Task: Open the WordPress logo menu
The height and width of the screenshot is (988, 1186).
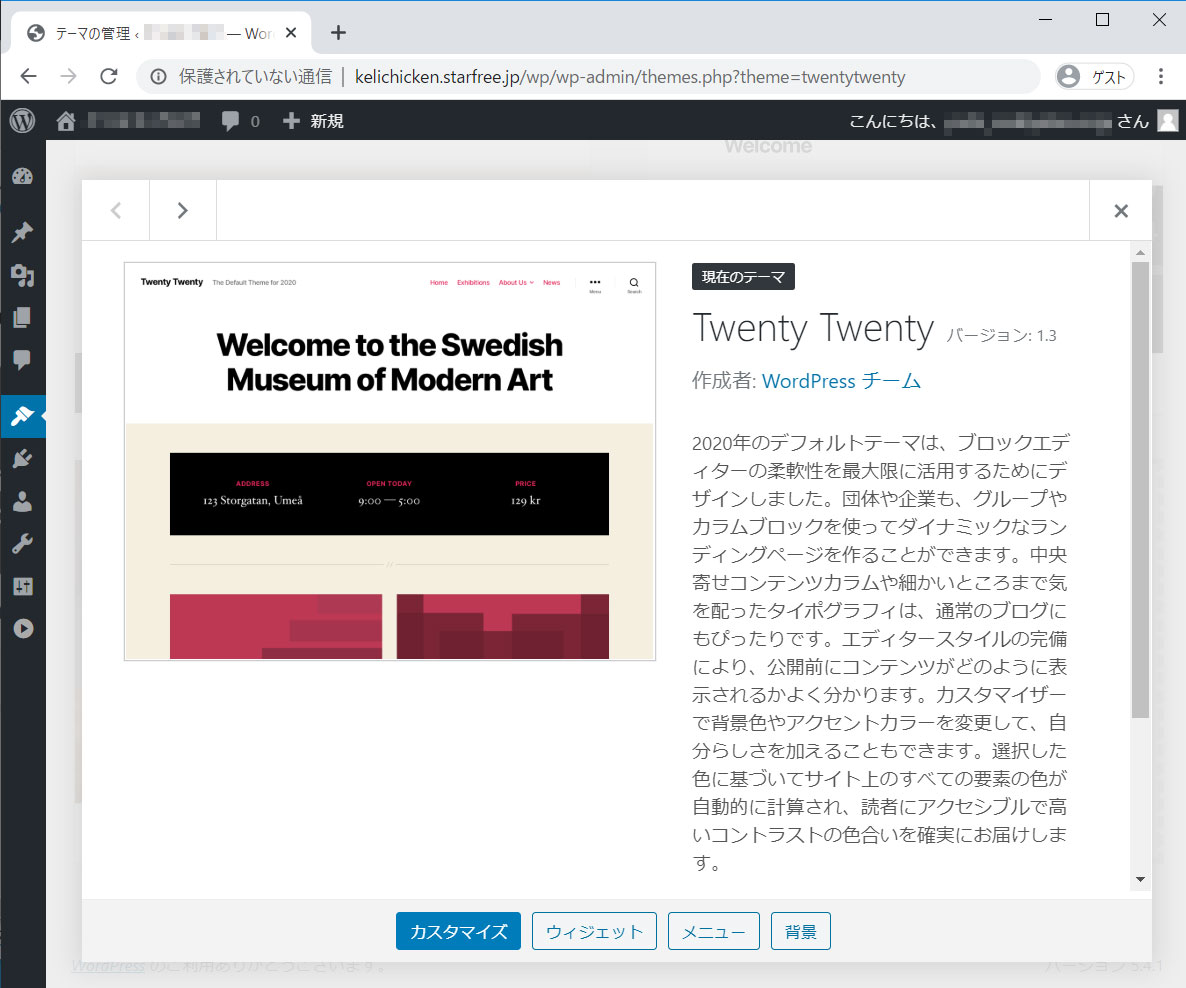Action: click(23, 120)
